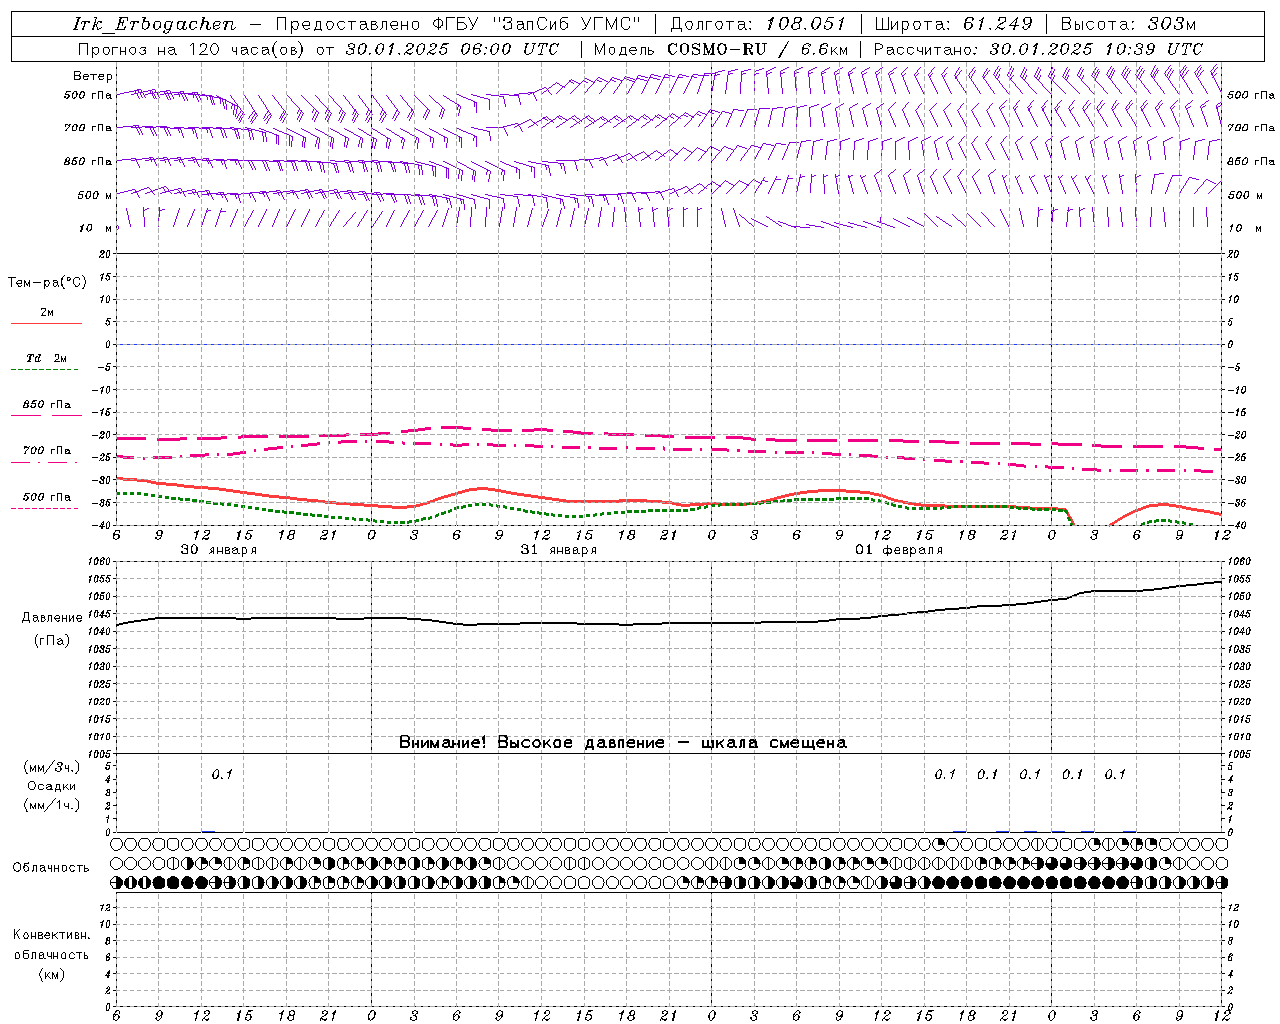Click the Внимание! Высокое давление warning text

(623, 742)
